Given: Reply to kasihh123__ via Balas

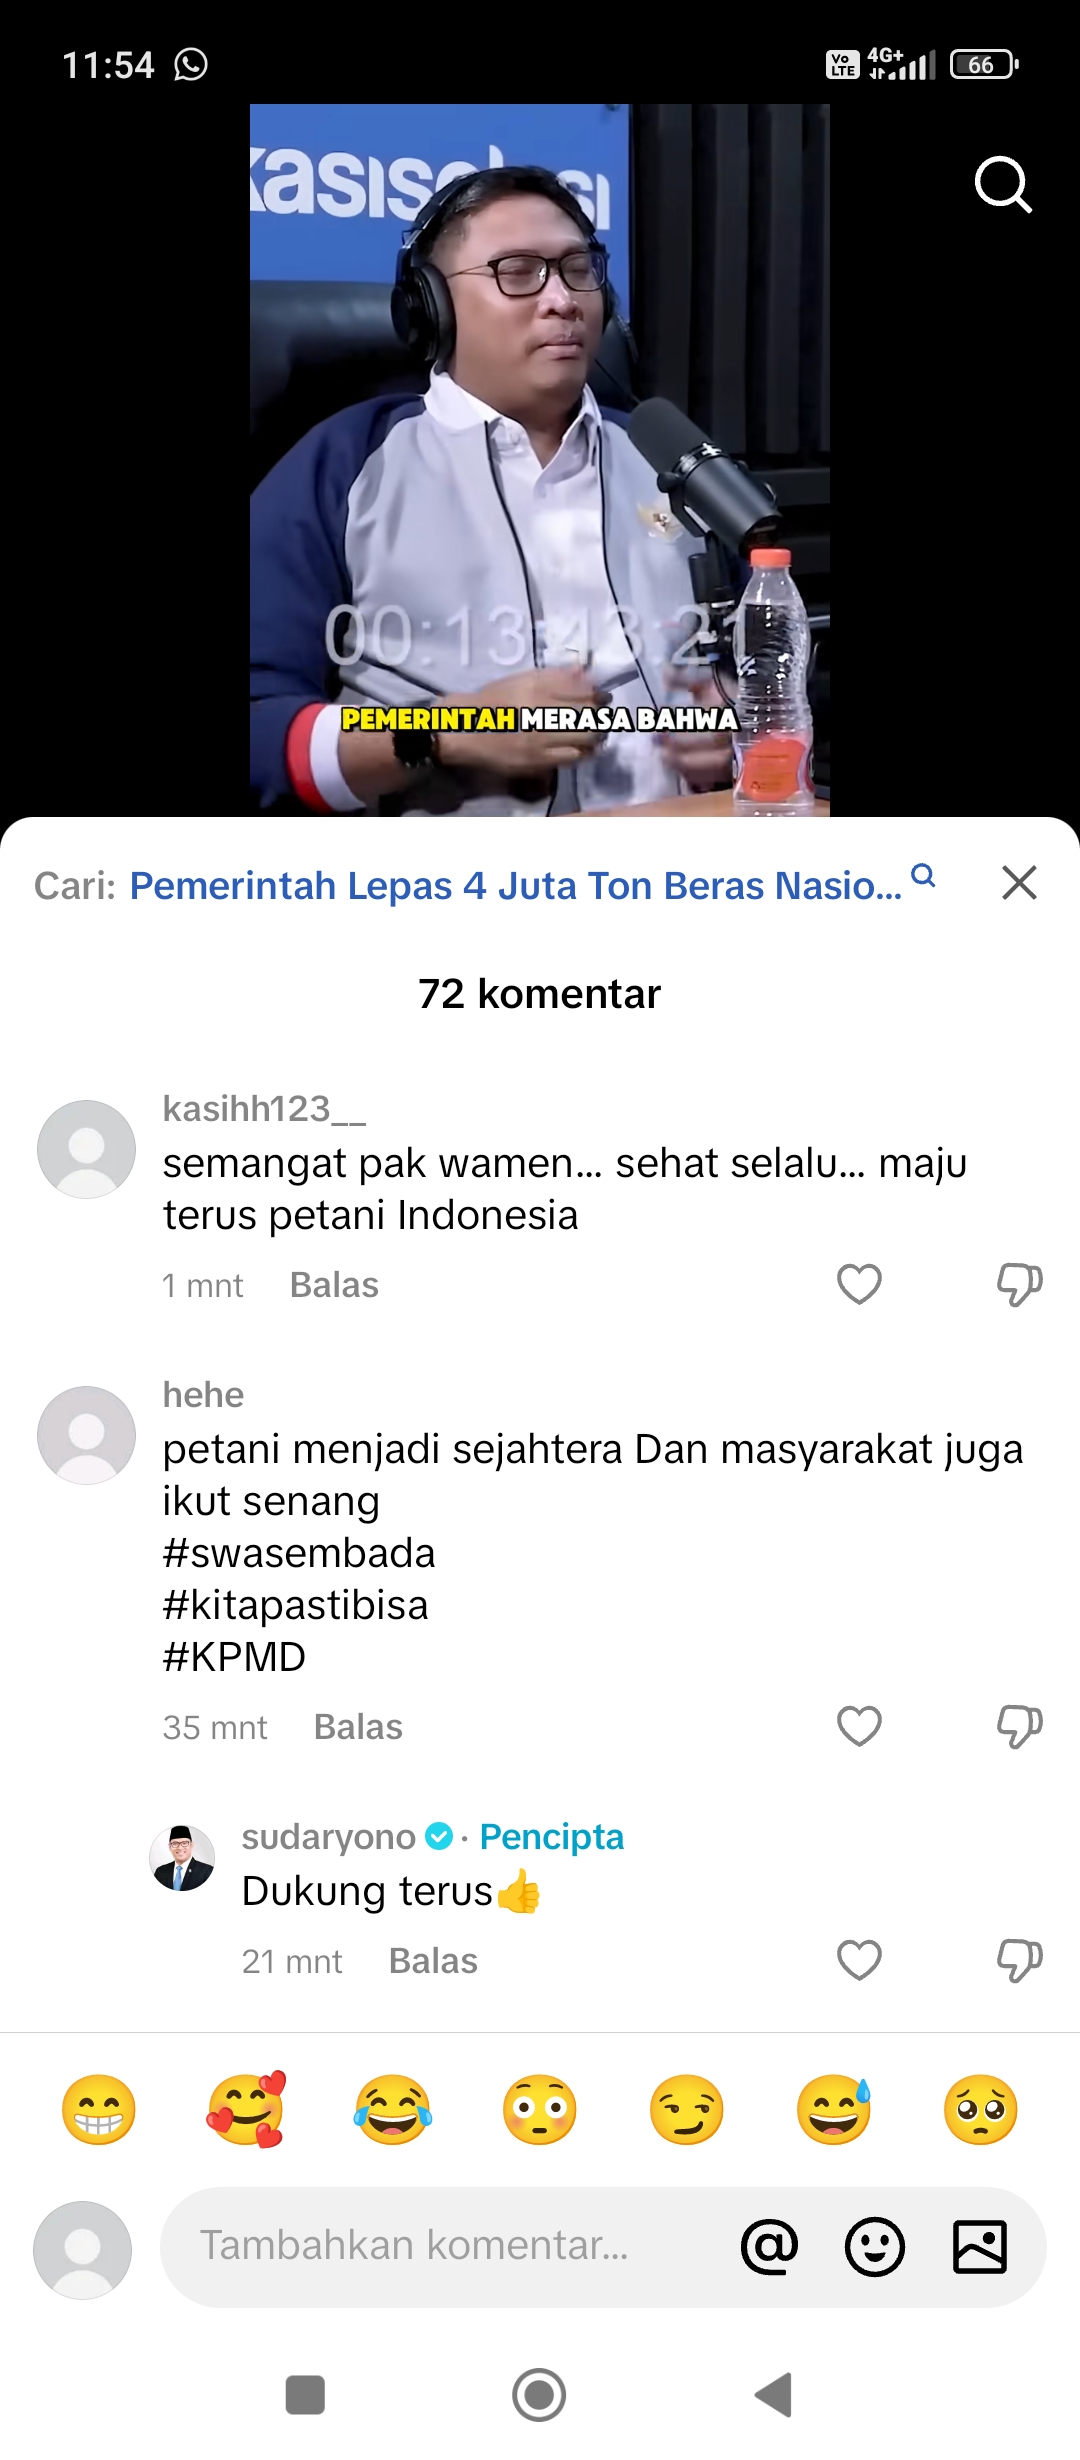Looking at the screenshot, I should [334, 1285].
